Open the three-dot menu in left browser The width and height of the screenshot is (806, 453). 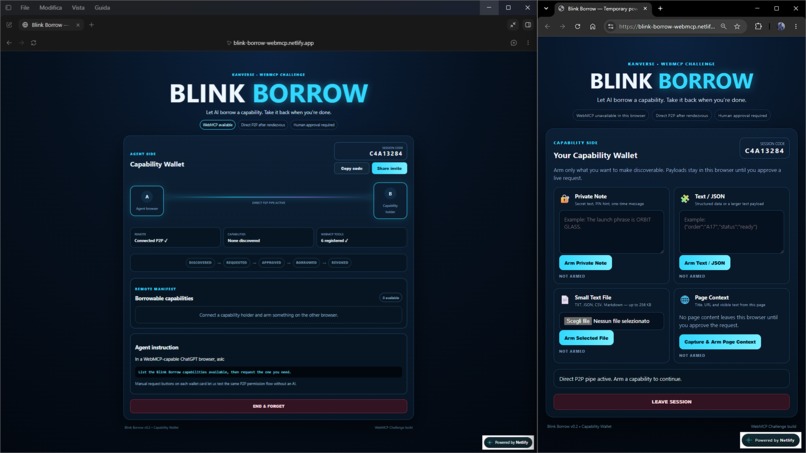tap(528, 43)
